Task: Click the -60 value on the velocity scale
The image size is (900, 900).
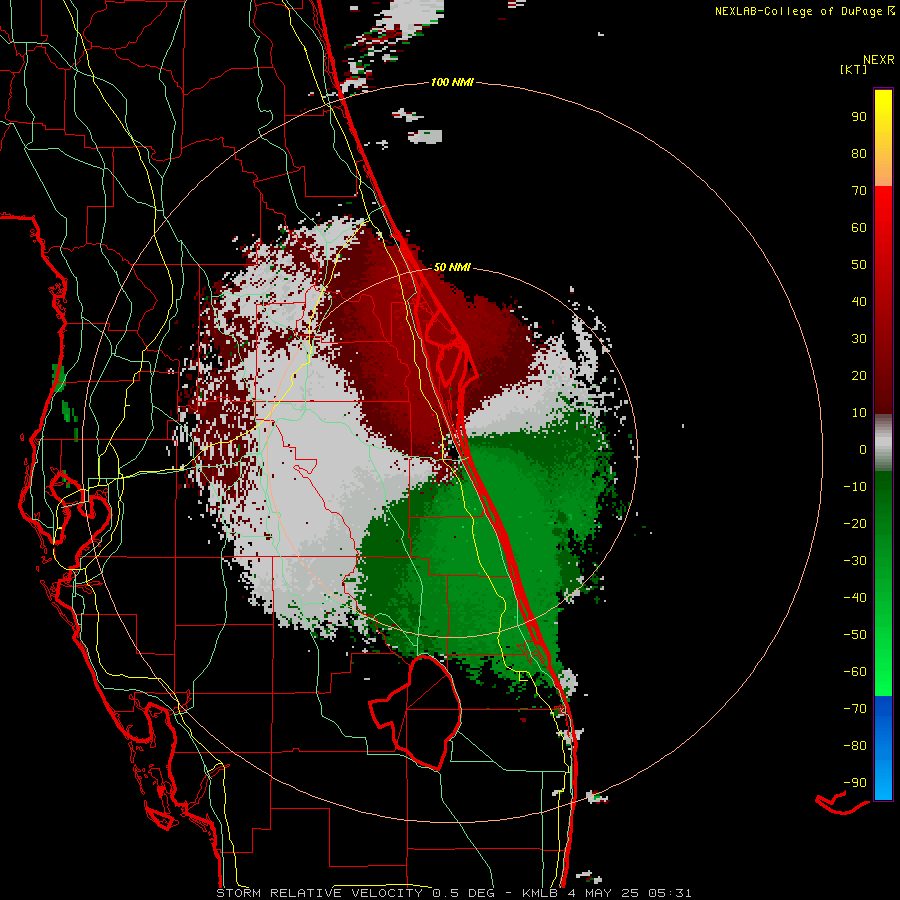Action: click(x=855, y=672)
